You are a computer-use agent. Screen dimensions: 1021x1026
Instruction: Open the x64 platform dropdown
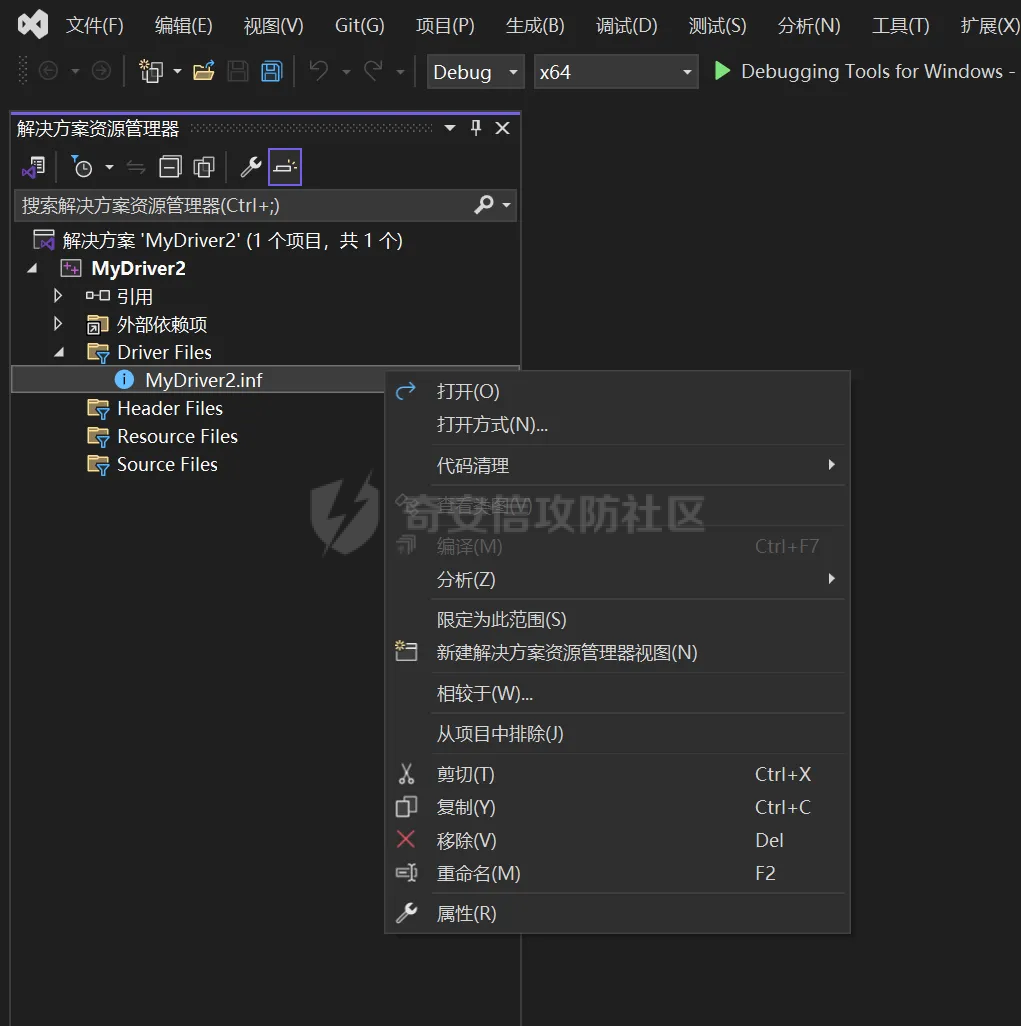coord(616,71)
